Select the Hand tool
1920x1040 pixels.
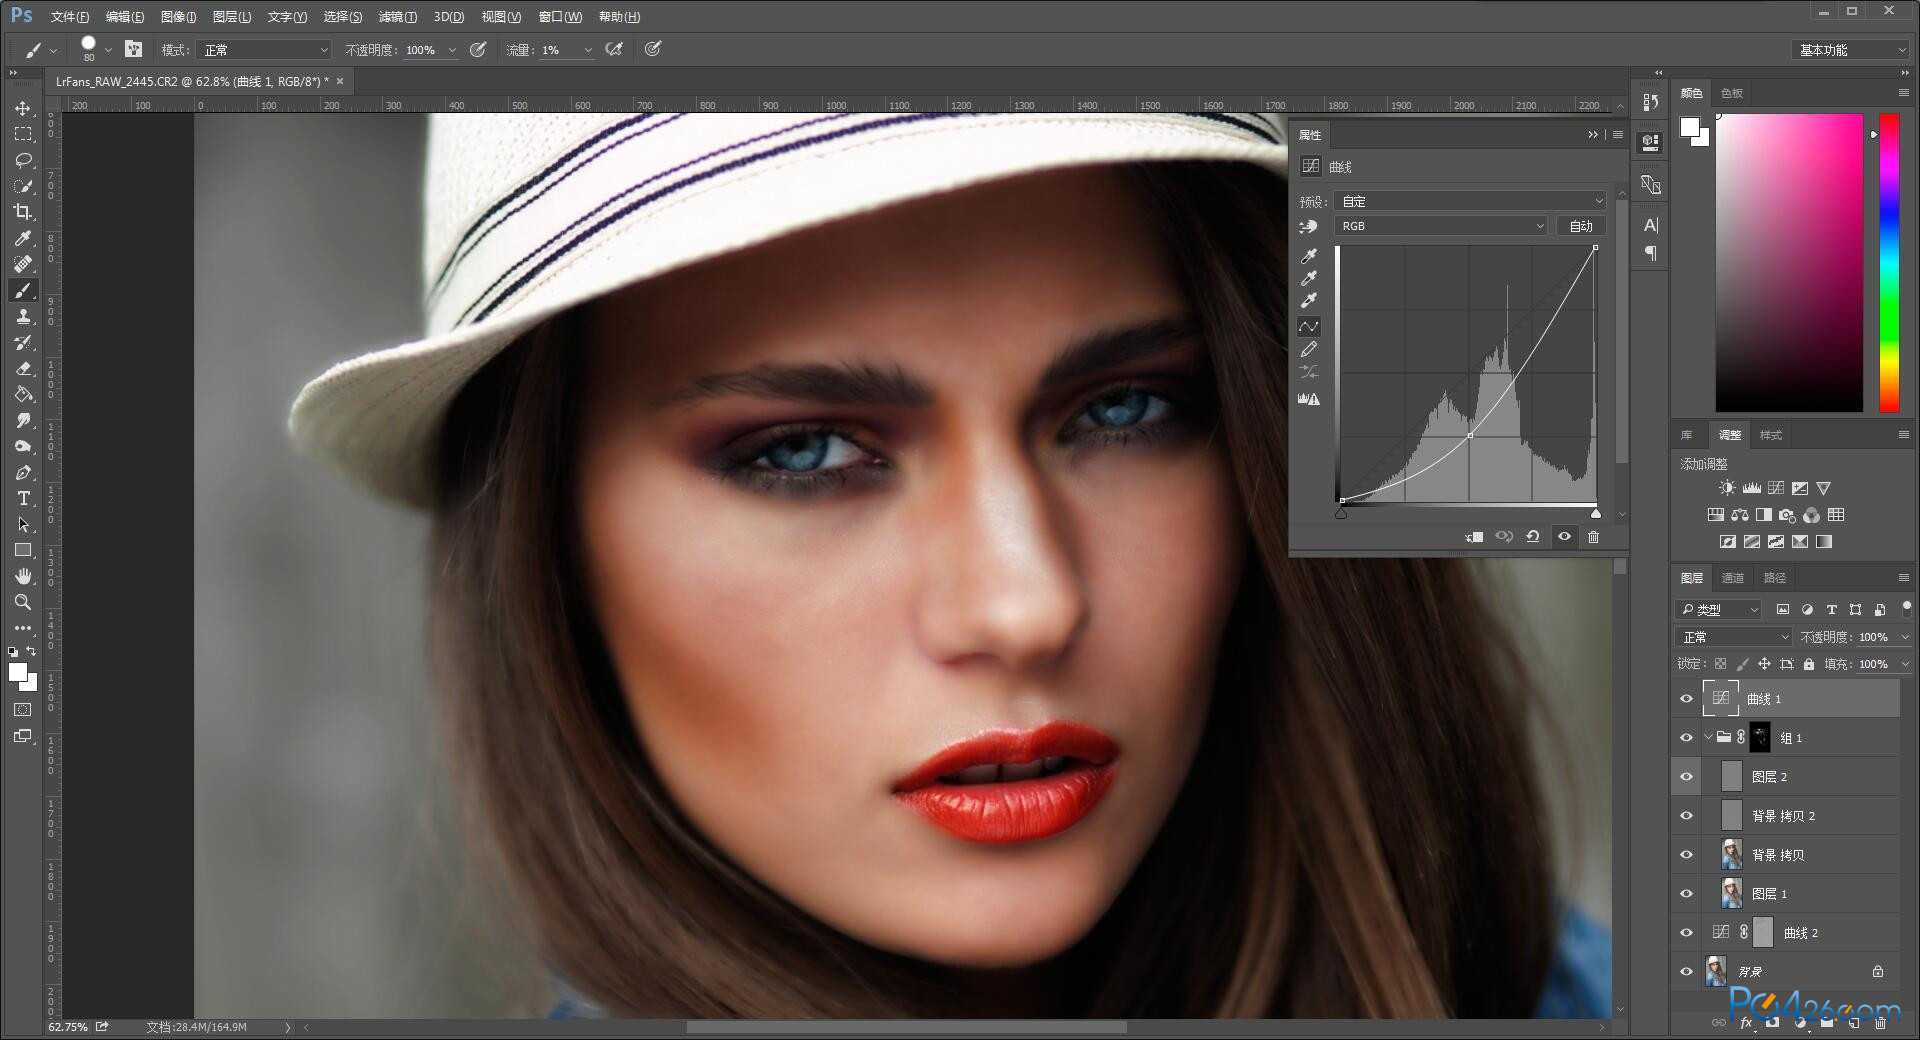coord(23,576)
